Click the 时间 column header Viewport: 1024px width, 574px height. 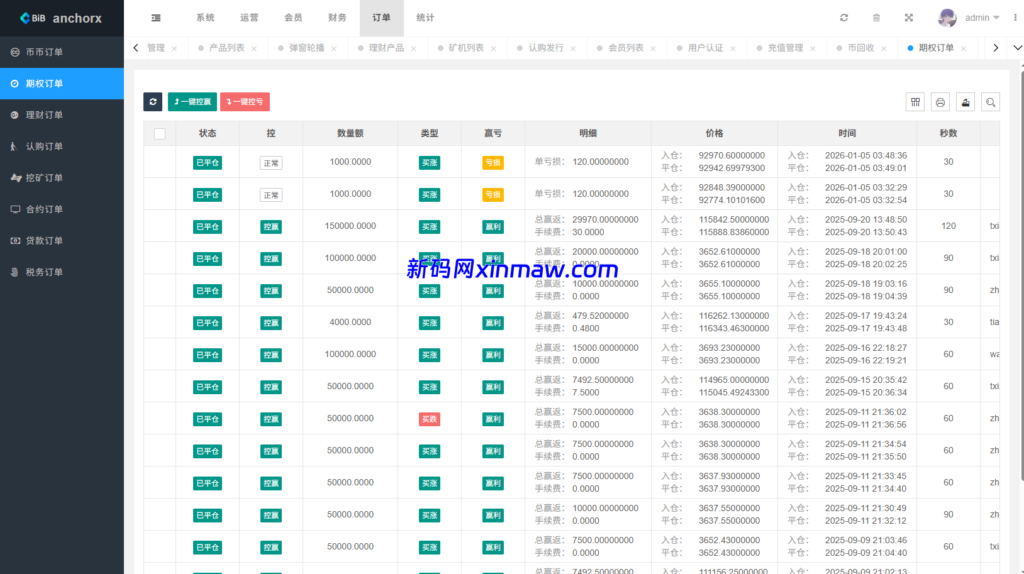pos(847,133)
